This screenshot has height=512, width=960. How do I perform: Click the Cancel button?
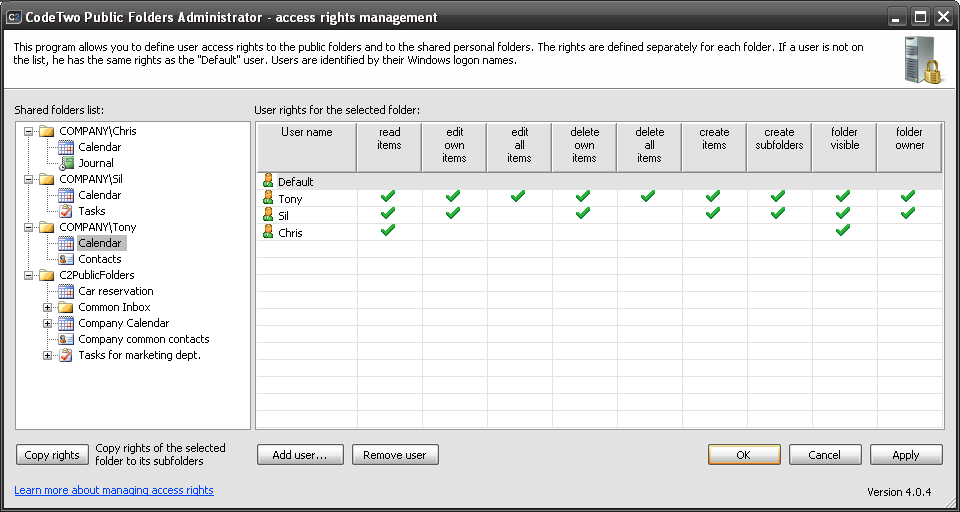click(x=825, y=455)
